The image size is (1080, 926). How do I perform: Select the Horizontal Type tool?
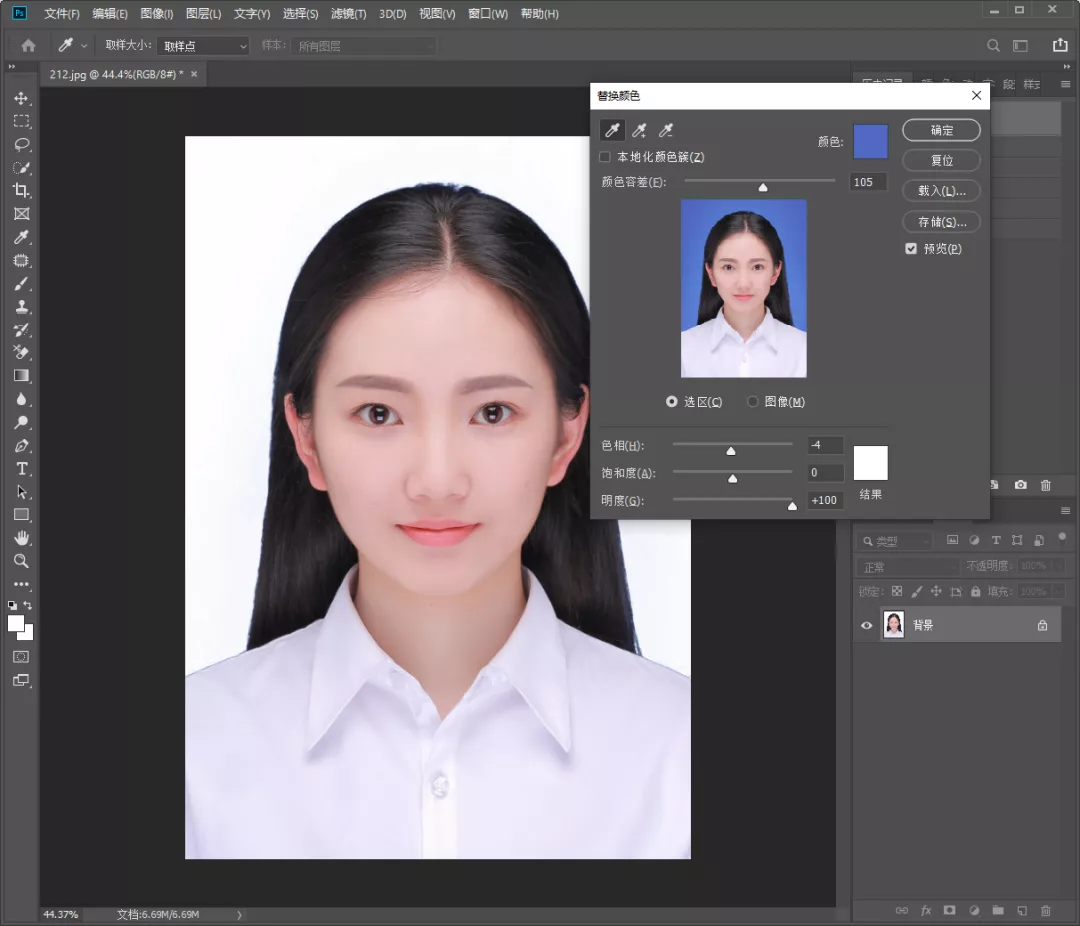[21, 469]
